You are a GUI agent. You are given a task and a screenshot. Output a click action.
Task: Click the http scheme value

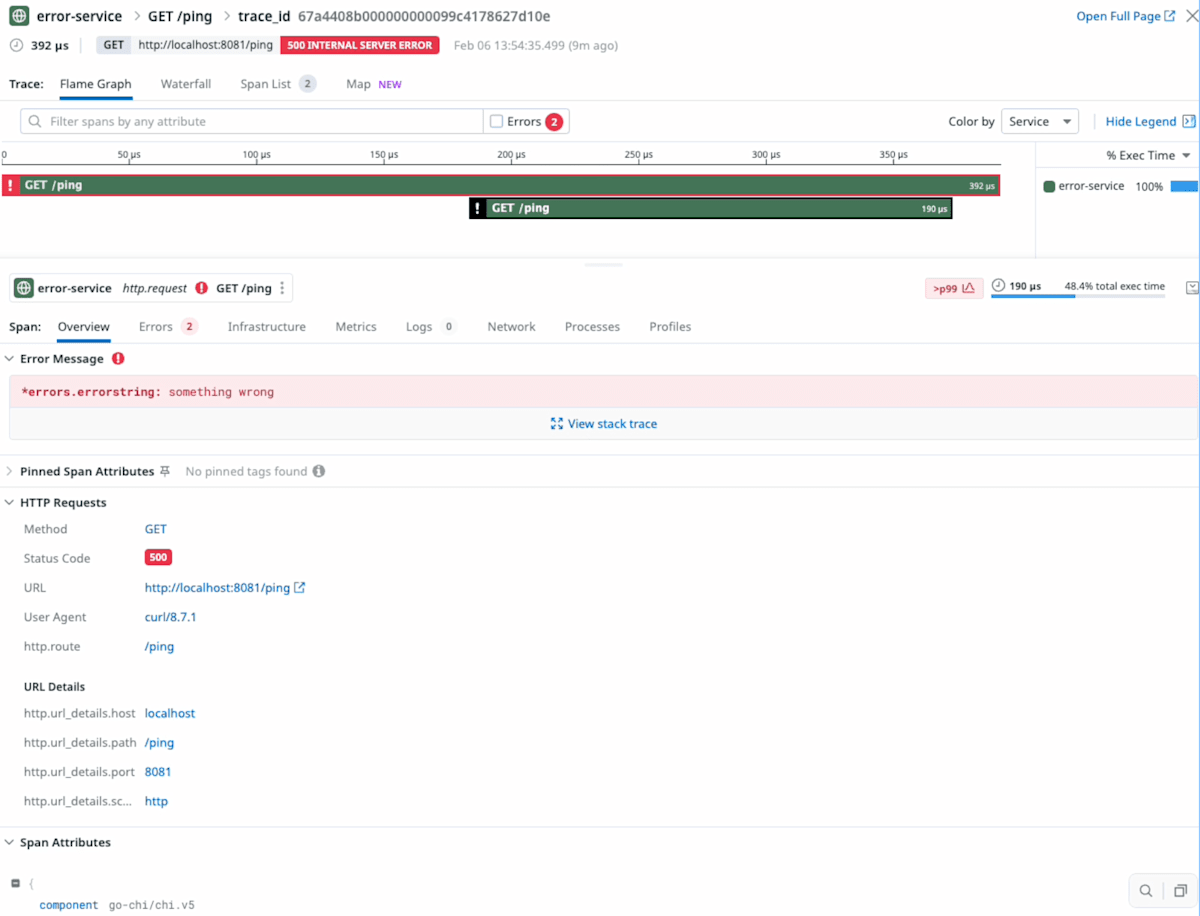coord(156,801)
